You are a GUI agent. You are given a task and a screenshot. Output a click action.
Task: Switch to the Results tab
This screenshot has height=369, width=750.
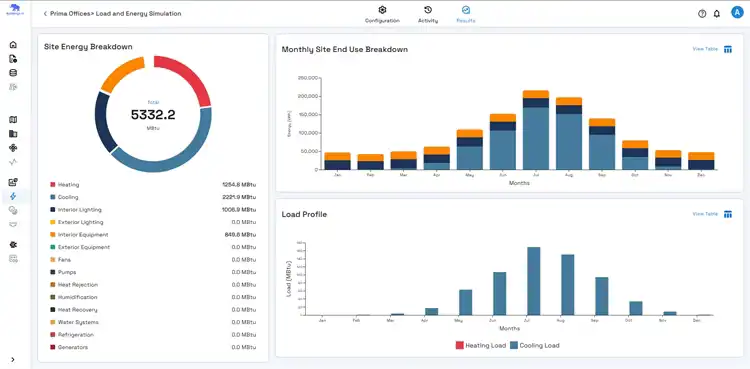[x=466, y=14]
